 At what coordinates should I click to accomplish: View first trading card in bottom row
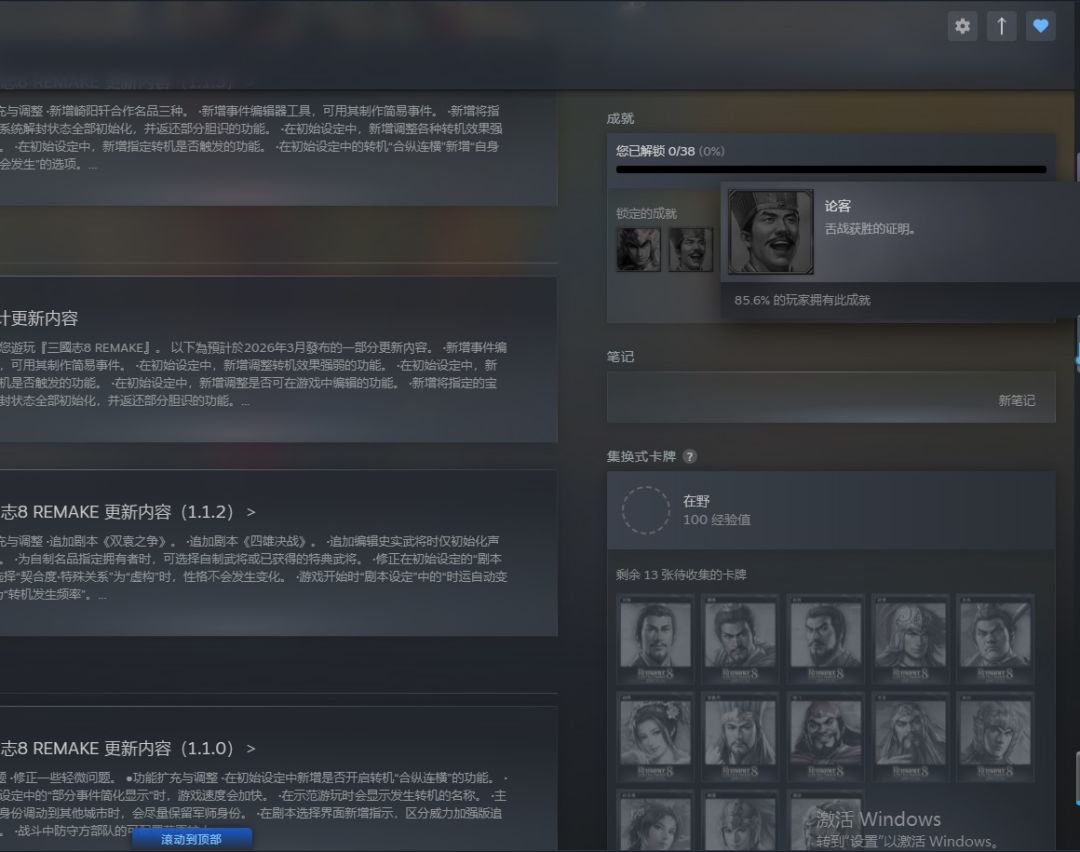[655, 821]
